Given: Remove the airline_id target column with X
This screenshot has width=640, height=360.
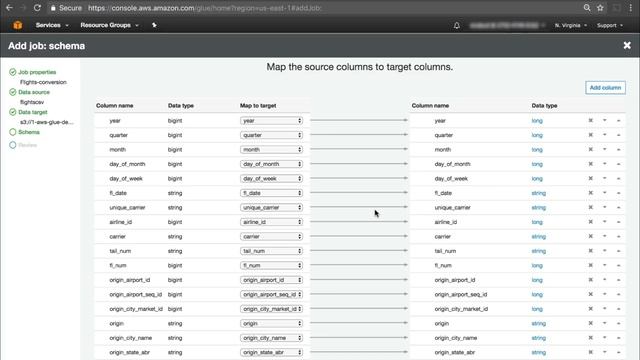Looking at the screenshot, I should point(590,222).
